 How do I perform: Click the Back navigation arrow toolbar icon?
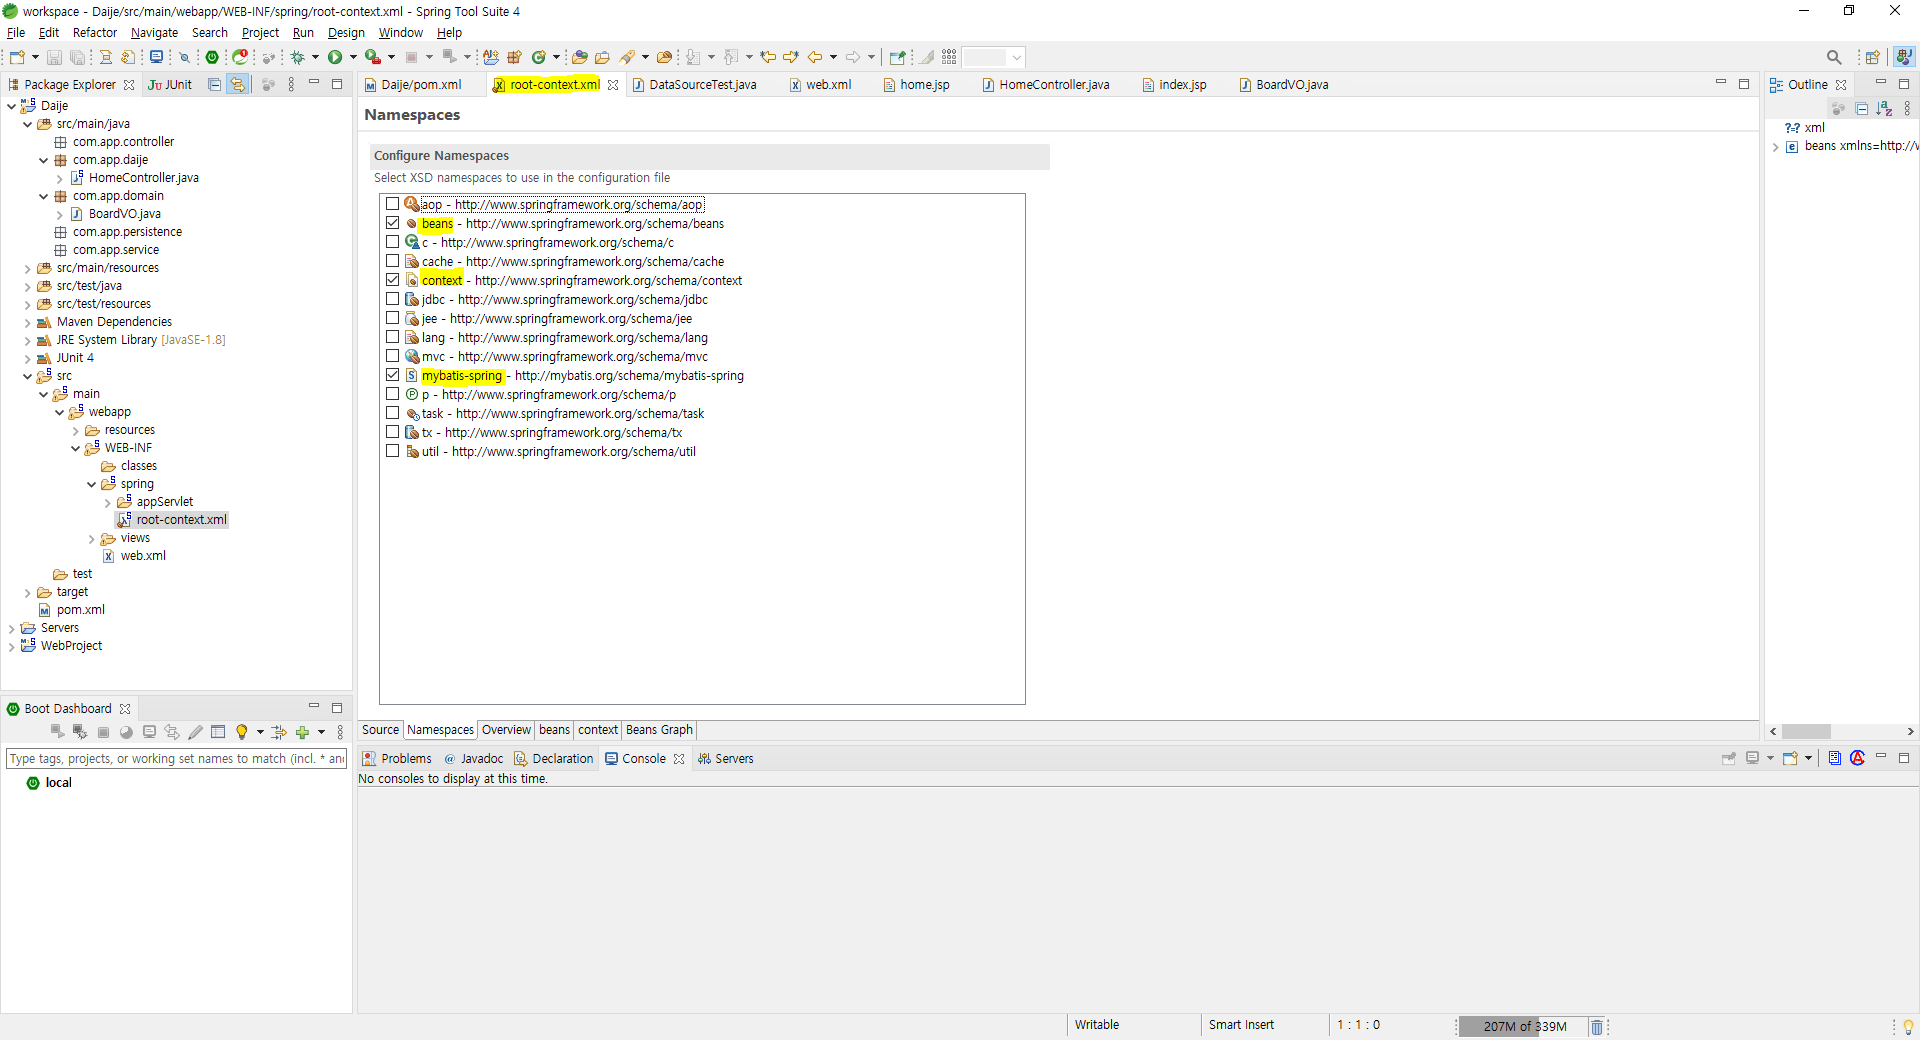point(815,57)
